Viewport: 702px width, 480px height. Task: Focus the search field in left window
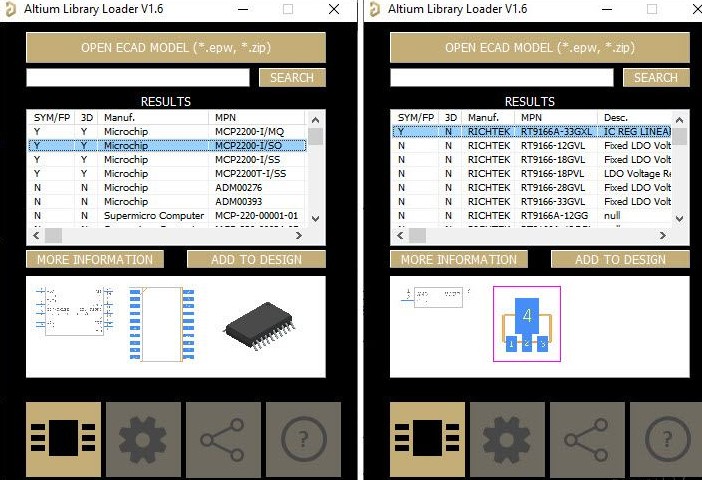click(138, 77)
